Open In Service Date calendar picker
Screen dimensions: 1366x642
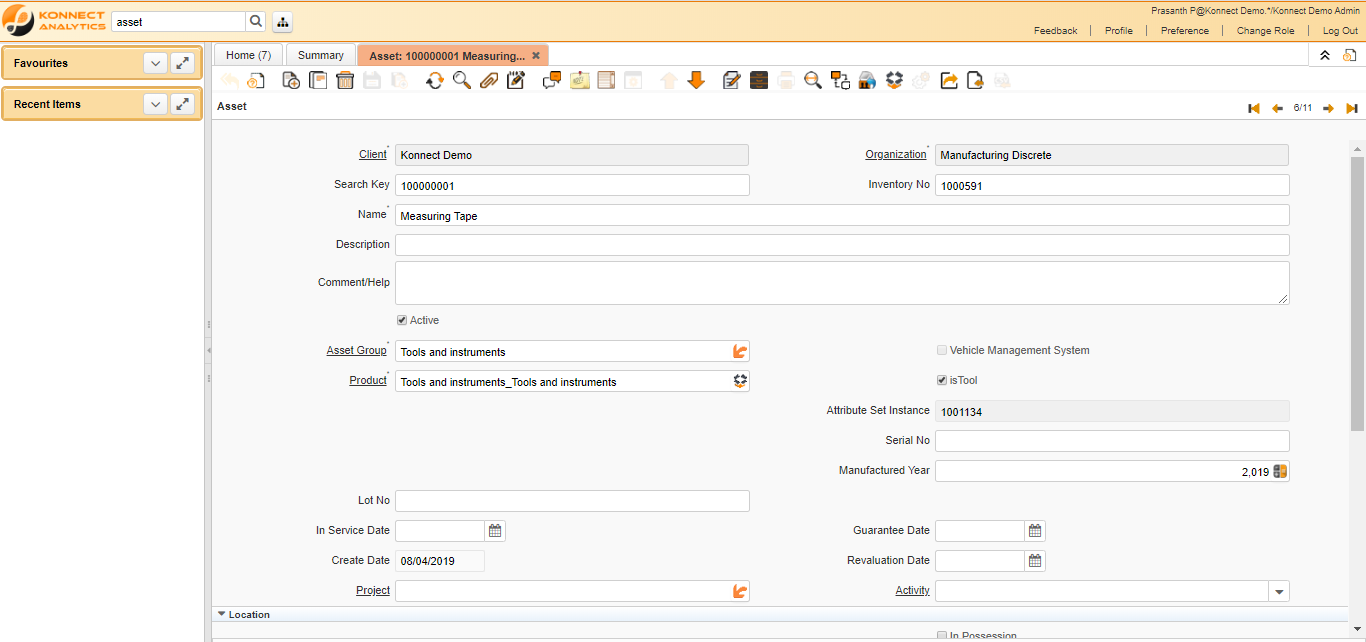click(x=495, y=531)
